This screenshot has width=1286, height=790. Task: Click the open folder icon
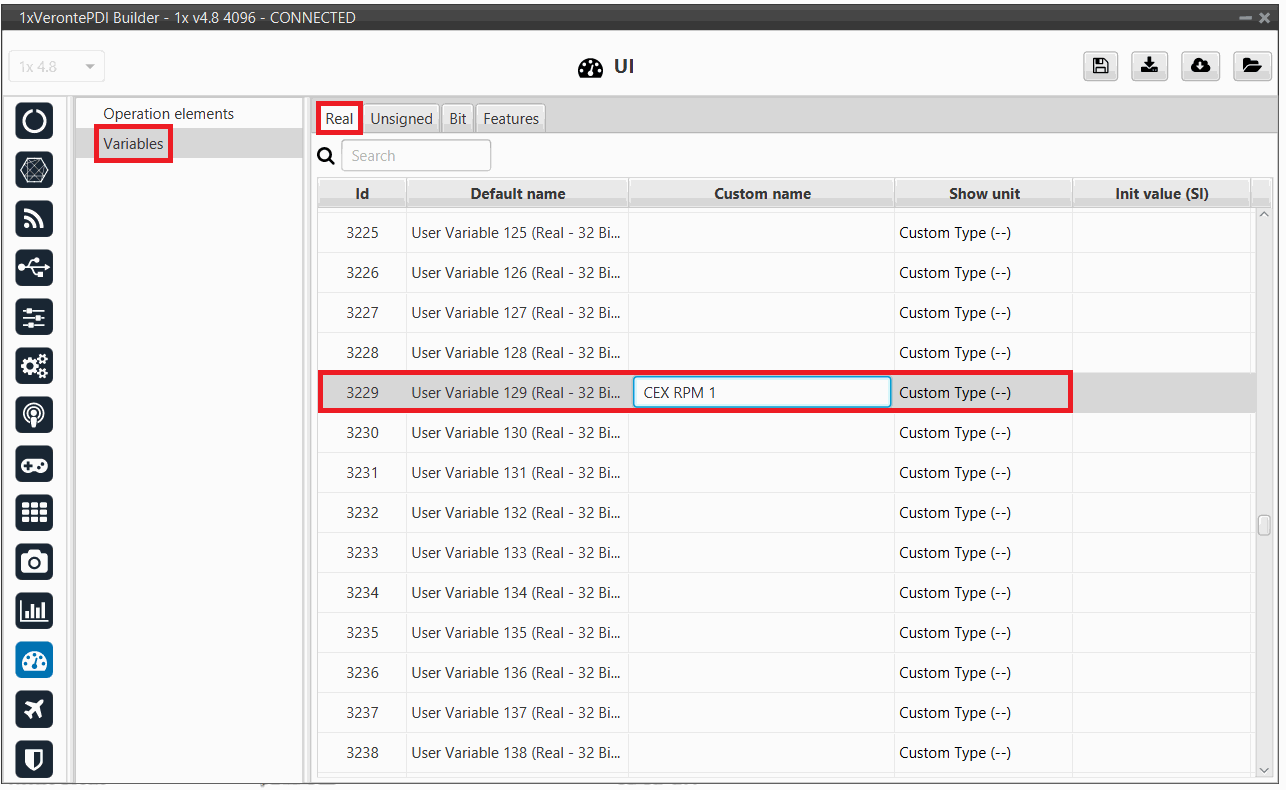pyautogui.click(x=1250, y=66)
